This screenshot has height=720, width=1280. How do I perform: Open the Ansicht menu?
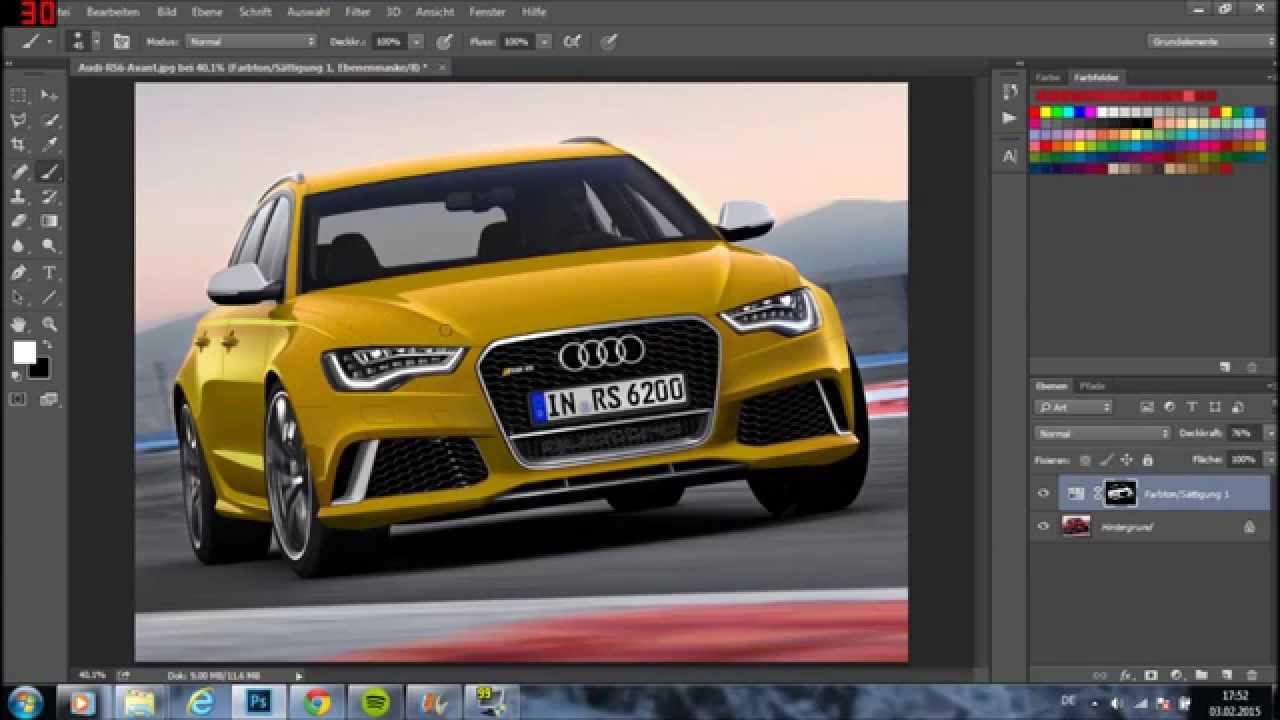pos(435,12)
